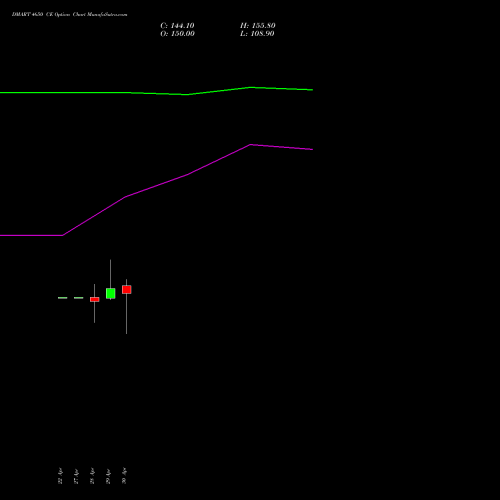Click the 29 Apr date axis label

point(108,476)
